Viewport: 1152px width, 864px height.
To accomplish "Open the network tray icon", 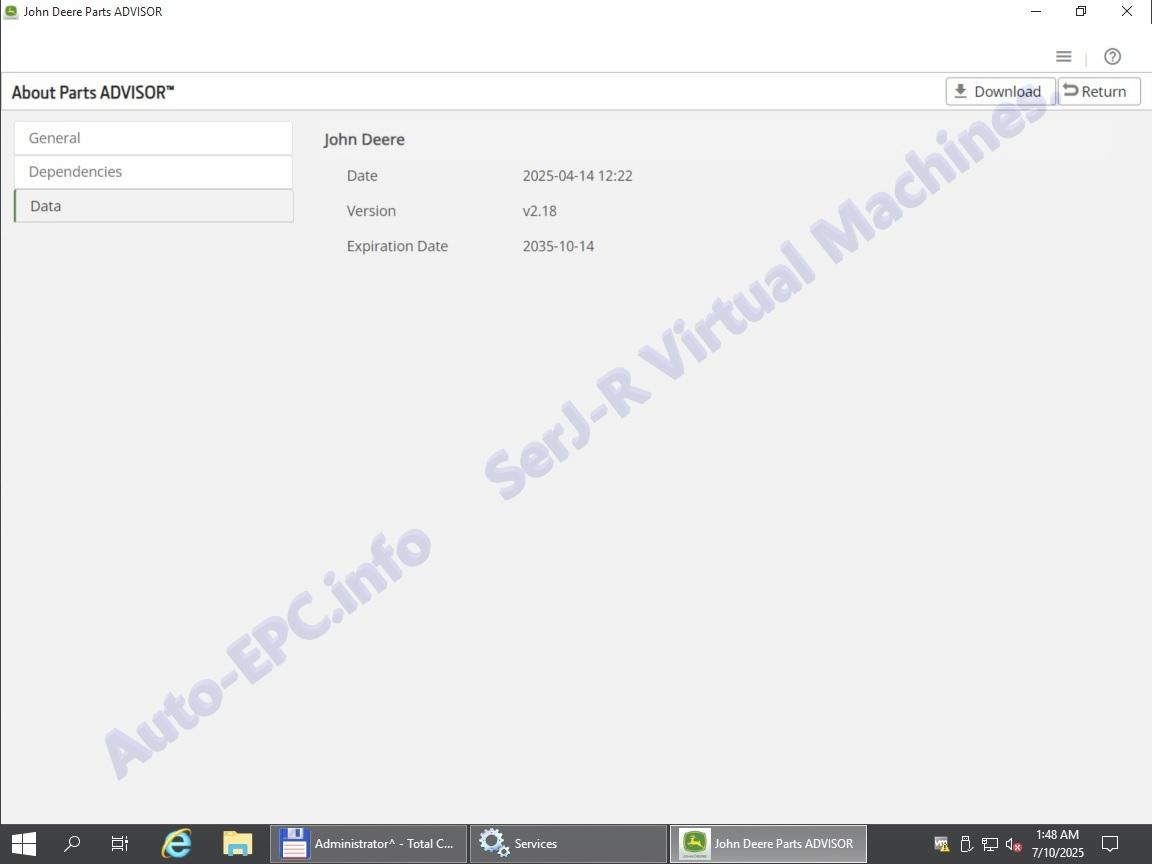I will [990, 844].
